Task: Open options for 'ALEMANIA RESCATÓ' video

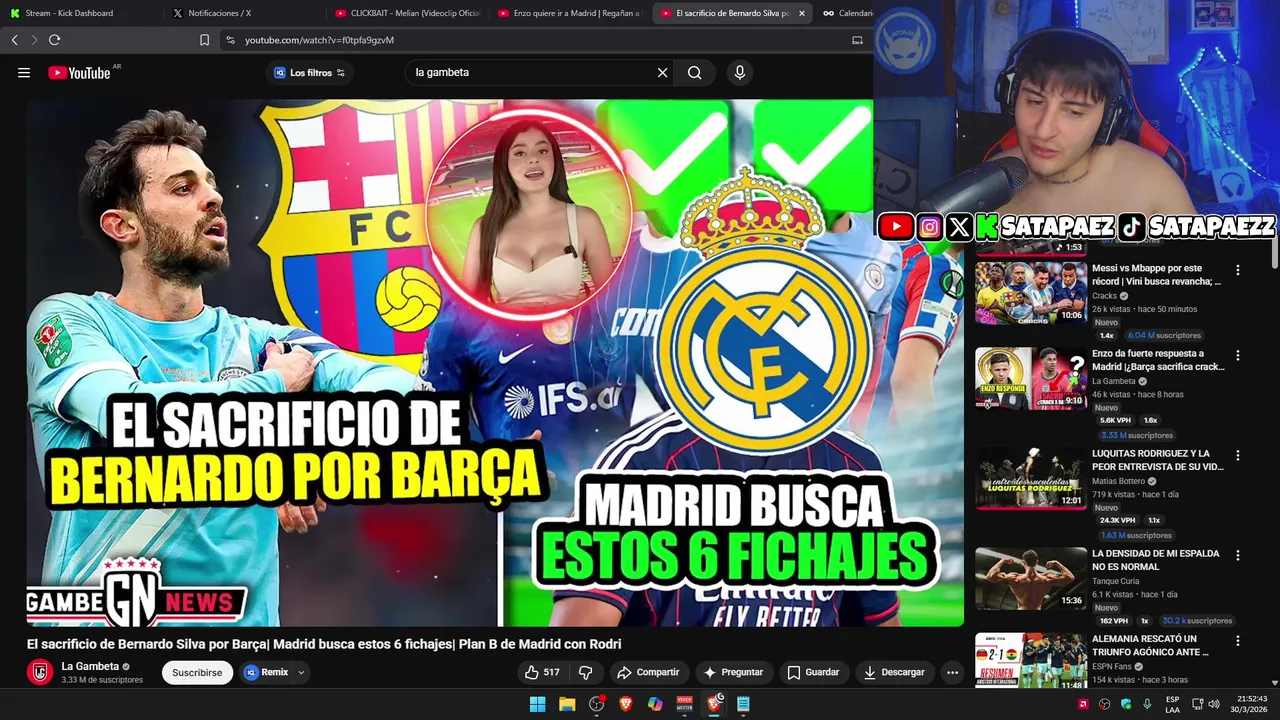Action: (1238, 640)
